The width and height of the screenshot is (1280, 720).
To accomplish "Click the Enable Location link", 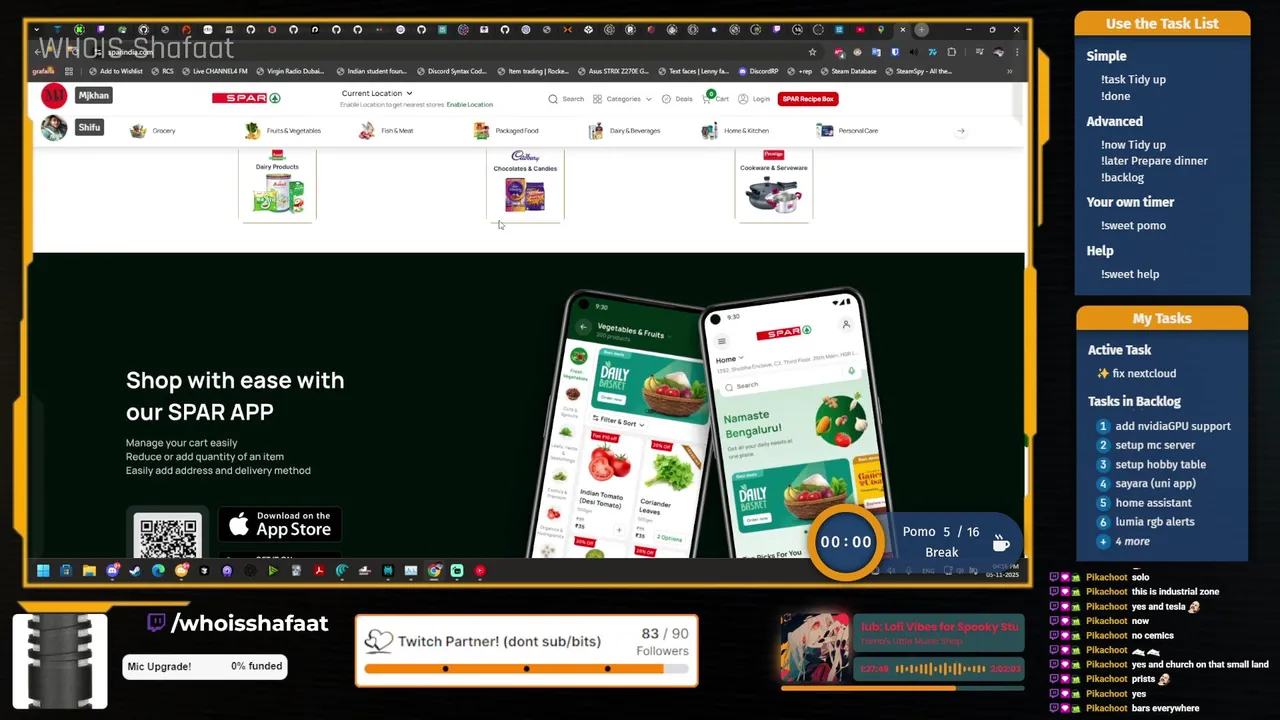I will pyautogui.click(x=470, y=104).
